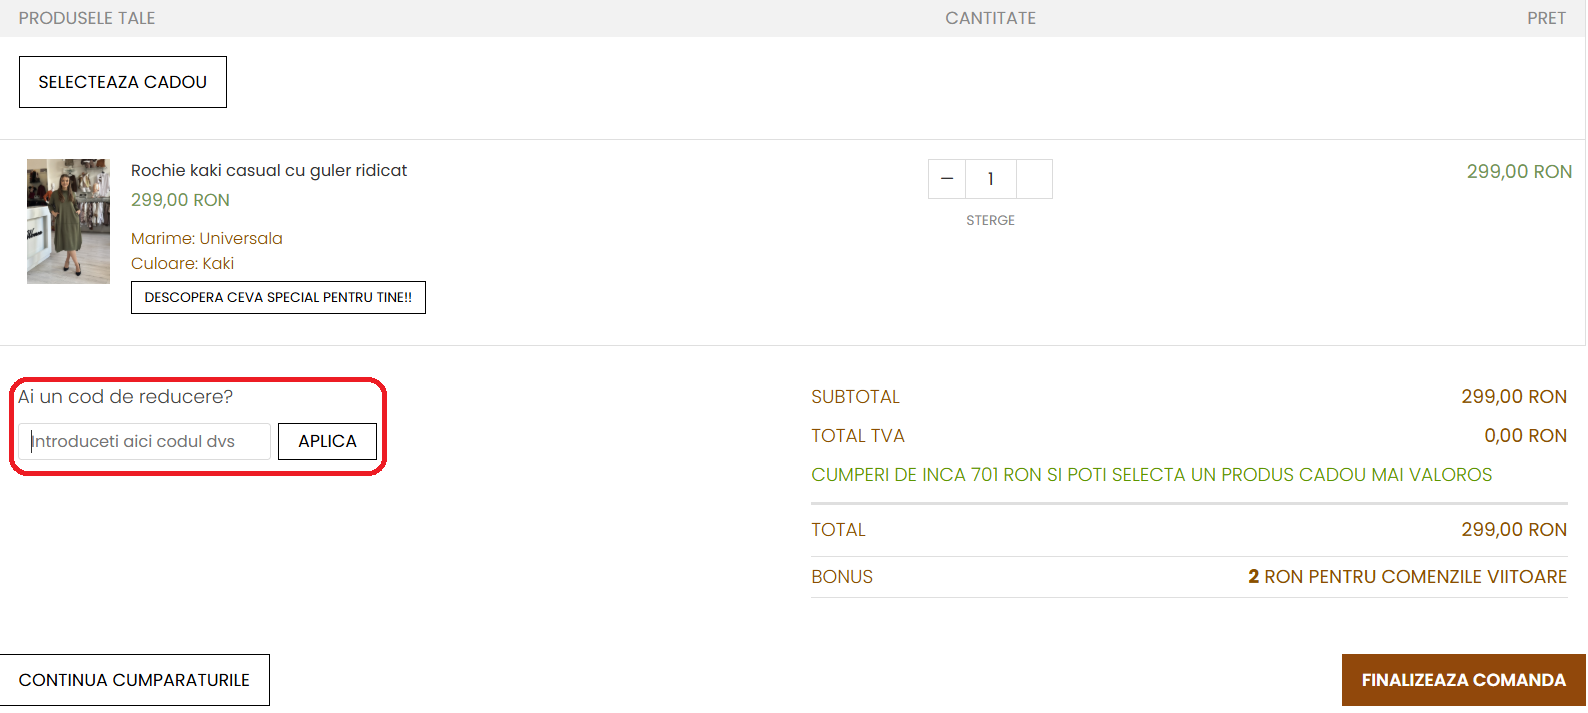Screen dimensions: 1588x713
Task: Apply the coupon with APLICA
Action: (x=327, y=441)
